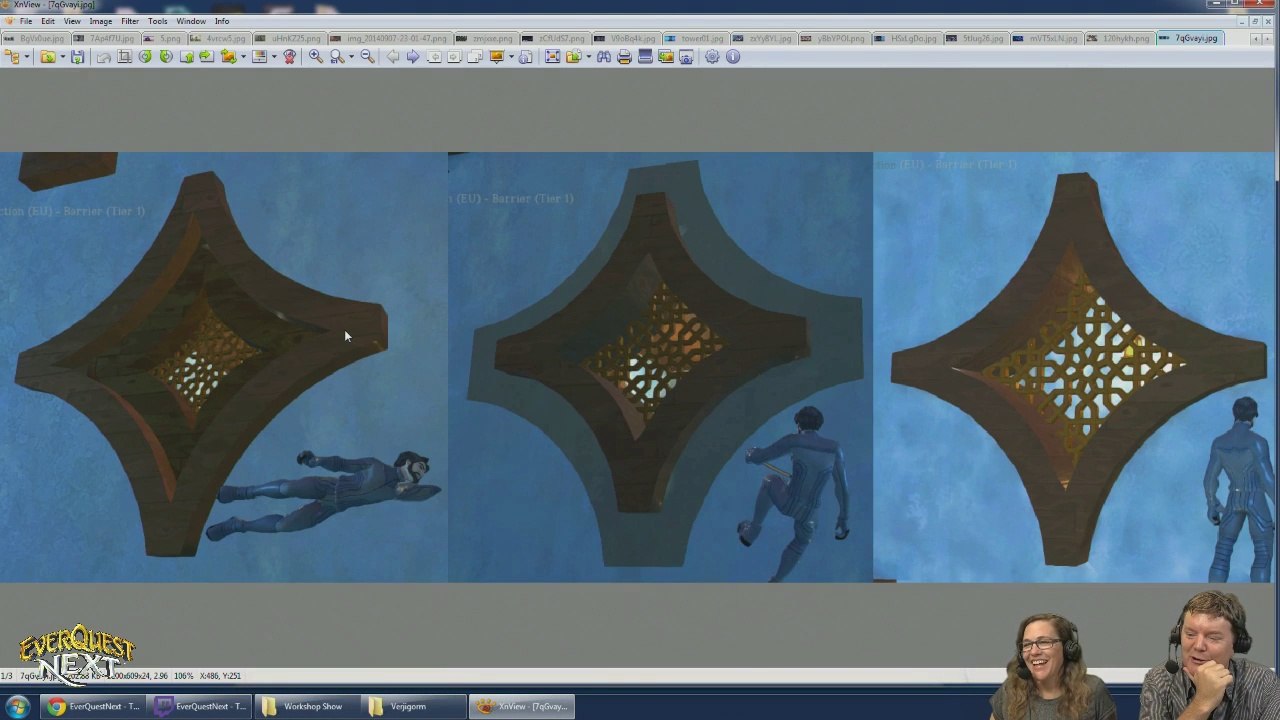Click the scanner acquire icon
Viewport: 1280px width, 720px height.
click(646, 57)
